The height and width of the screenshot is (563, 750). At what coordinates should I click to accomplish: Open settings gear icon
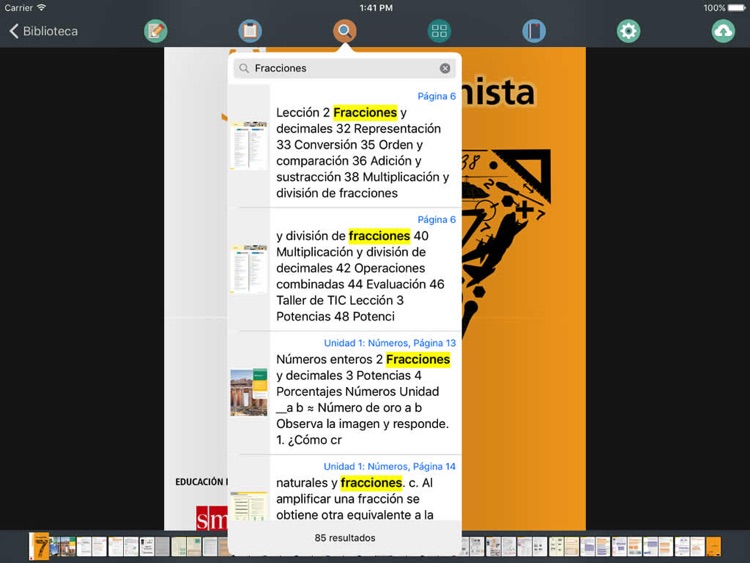pos(629,31)
